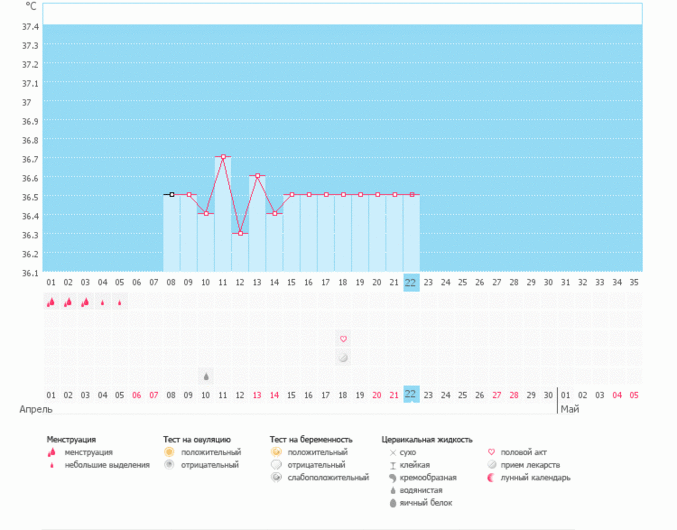Click the Апрель month label
Viewport: 677px width, 530px height.
tap(36, 410)
